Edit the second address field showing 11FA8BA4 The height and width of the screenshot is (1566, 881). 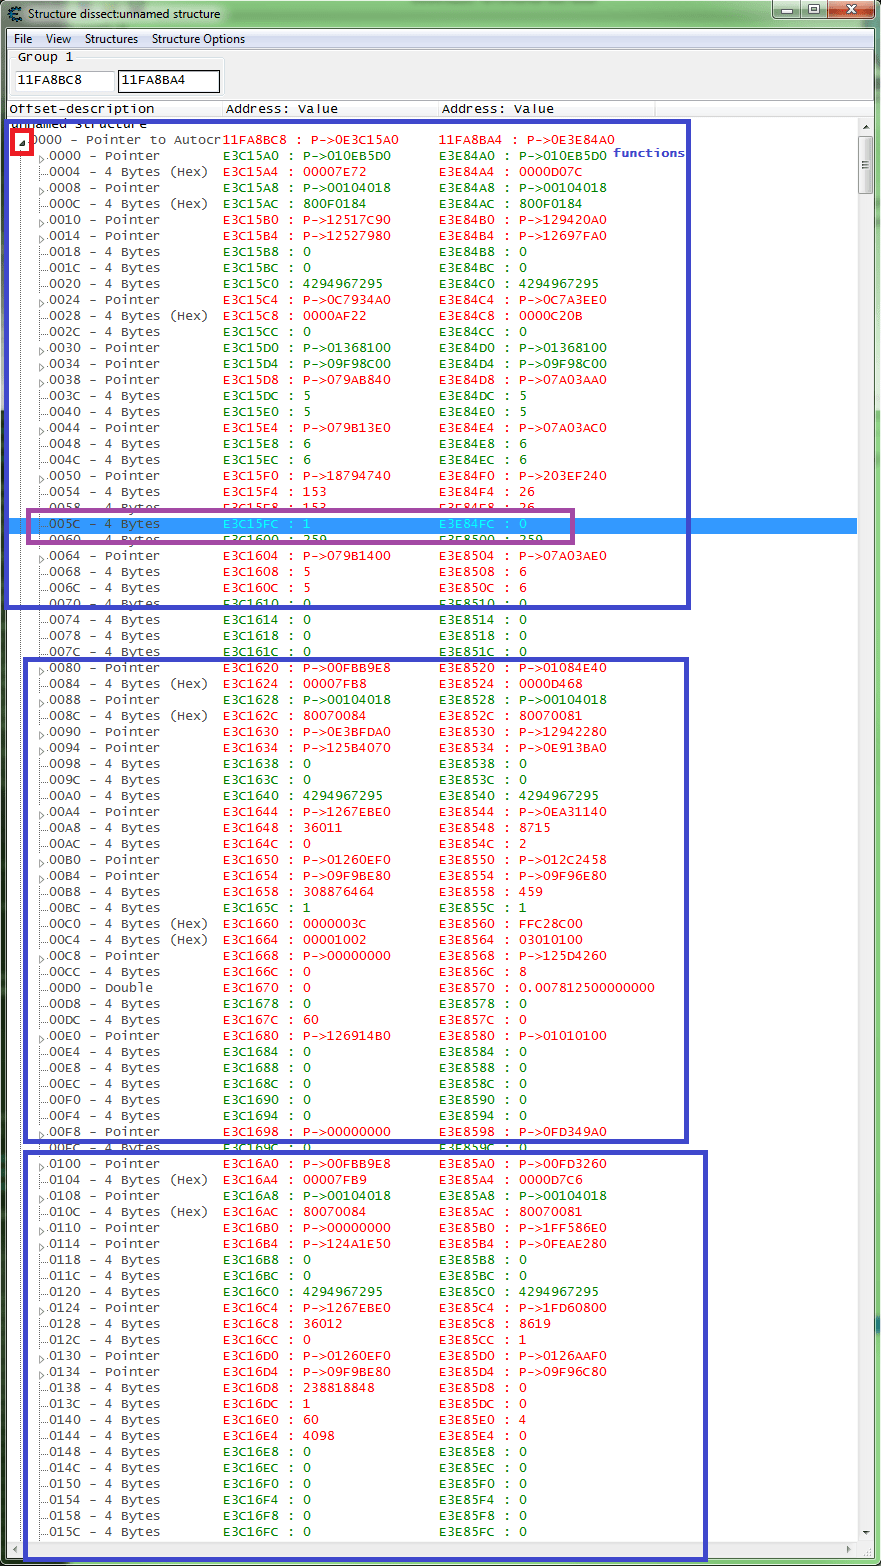[x=168, y=79]
